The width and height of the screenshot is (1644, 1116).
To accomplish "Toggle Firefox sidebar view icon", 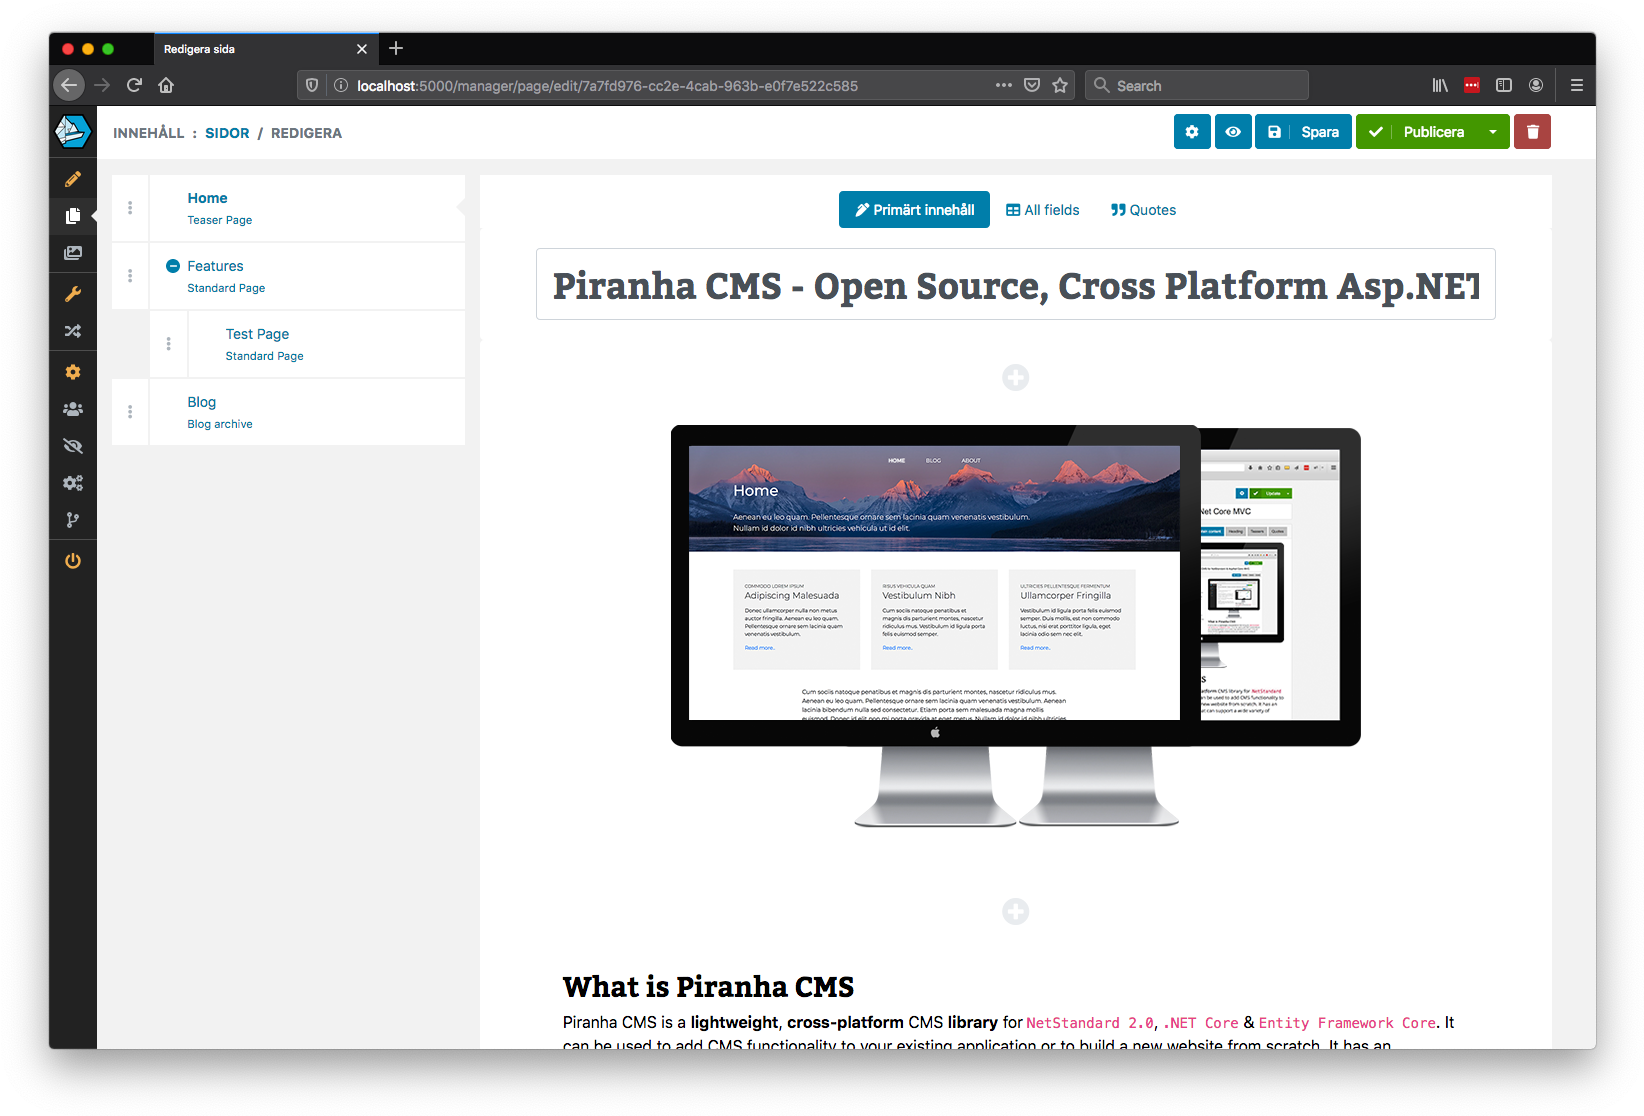I will coord(1504,85).
